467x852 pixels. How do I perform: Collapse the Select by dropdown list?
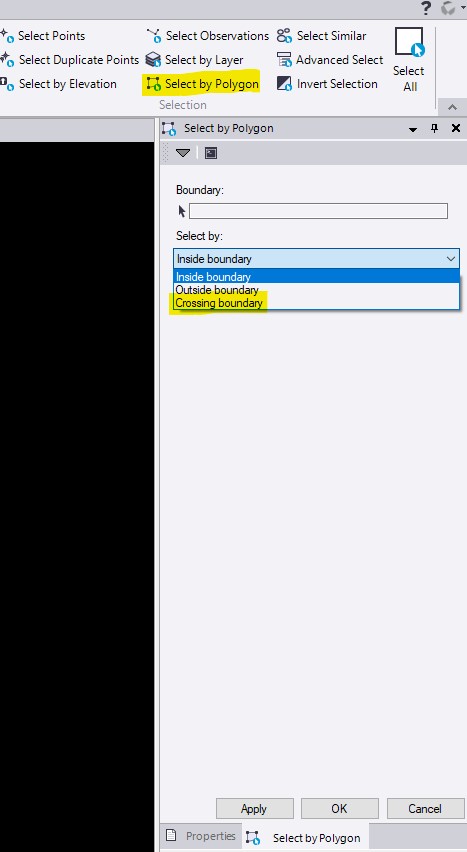click(451, 259)
